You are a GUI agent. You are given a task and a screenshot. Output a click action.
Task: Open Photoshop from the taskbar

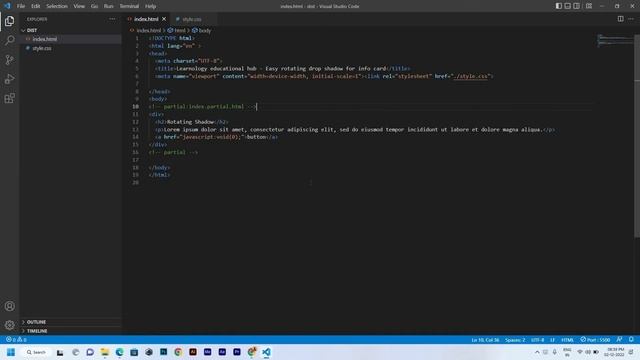click(x=163, y=352)
